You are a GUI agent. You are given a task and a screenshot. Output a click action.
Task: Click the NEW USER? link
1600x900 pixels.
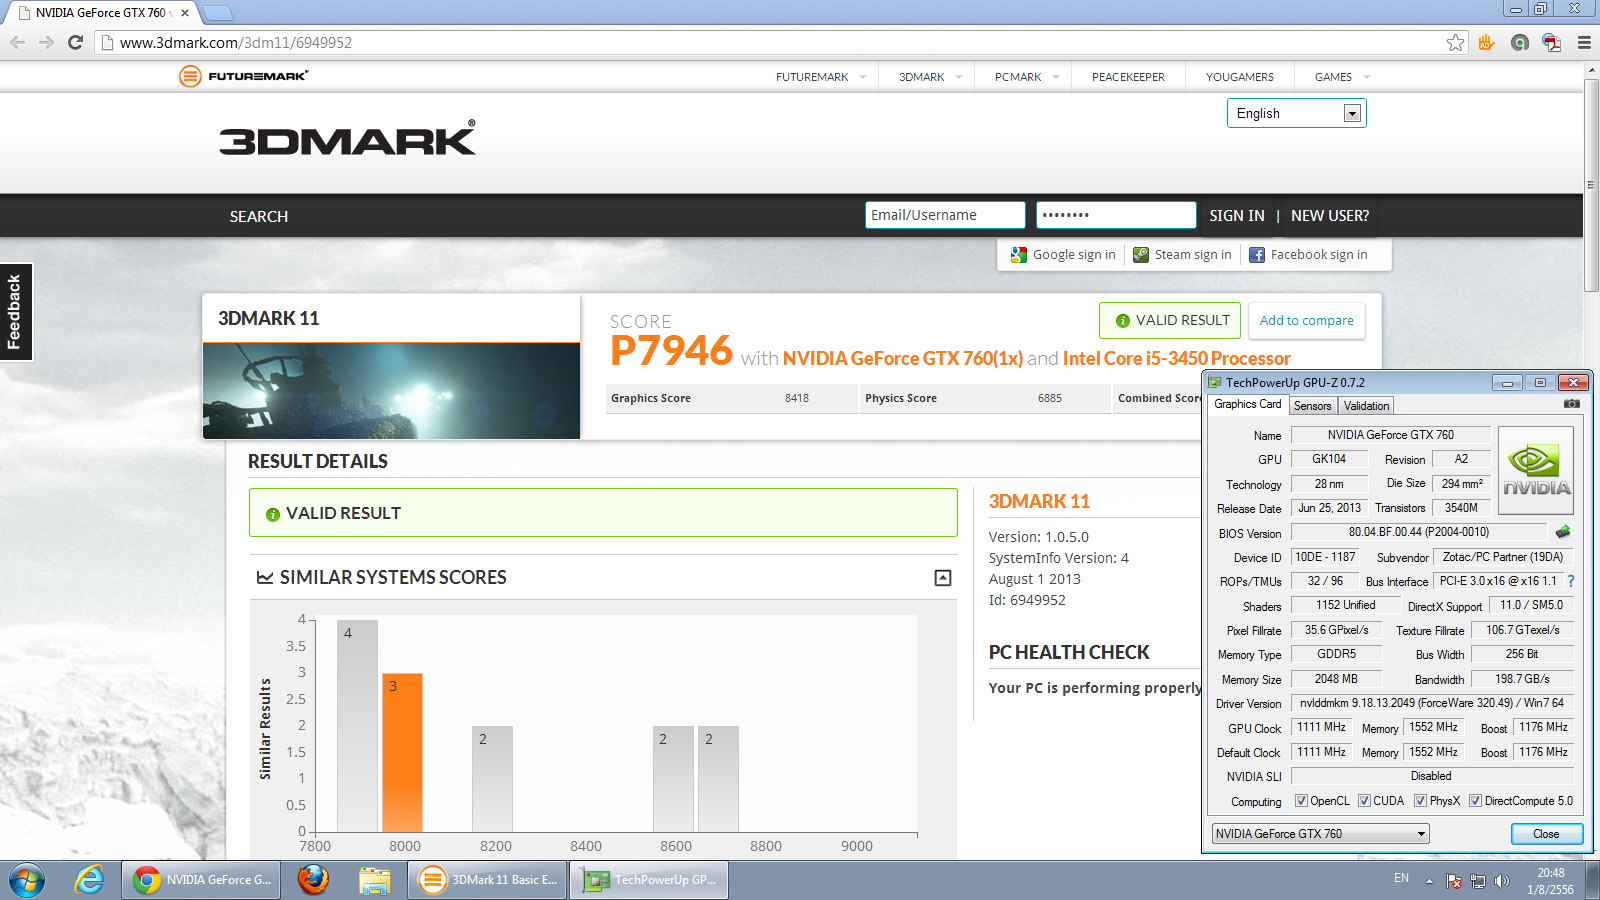pyautogui.click(x=1330, y=216)
